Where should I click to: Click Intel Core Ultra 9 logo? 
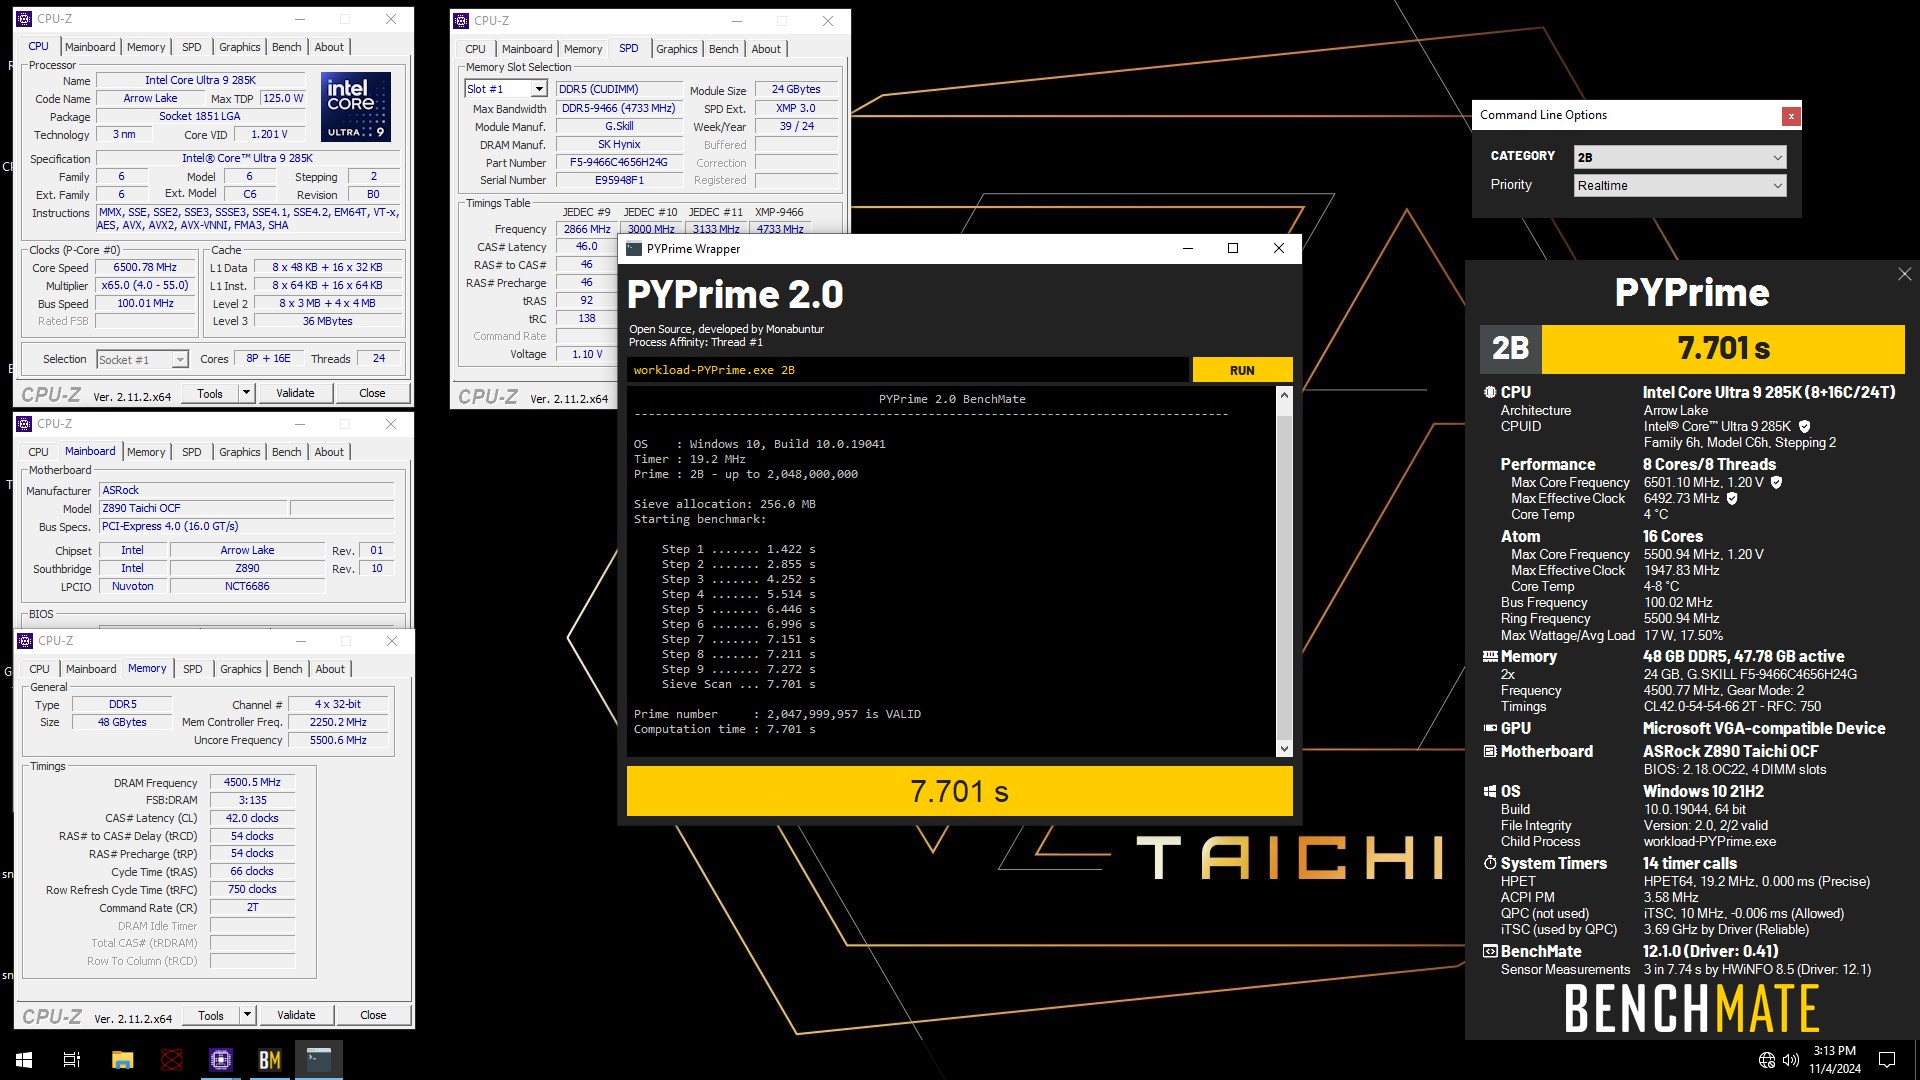click(x=356, y=107)
